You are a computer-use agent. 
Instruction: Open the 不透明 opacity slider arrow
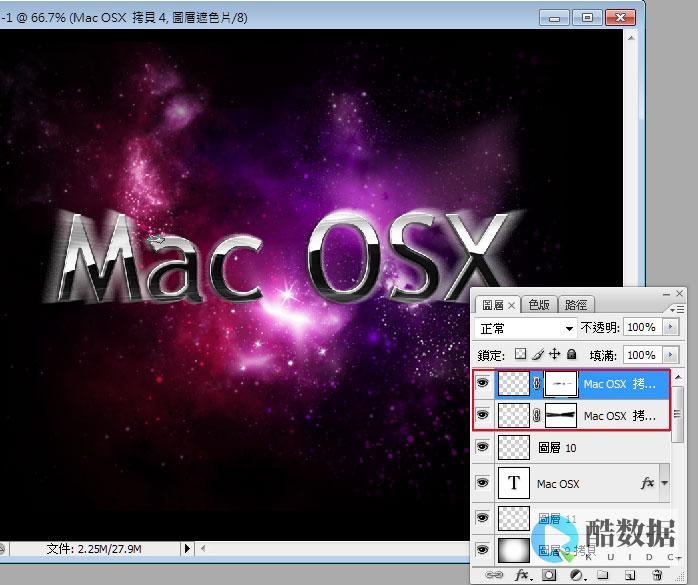[x=670, y=327]
